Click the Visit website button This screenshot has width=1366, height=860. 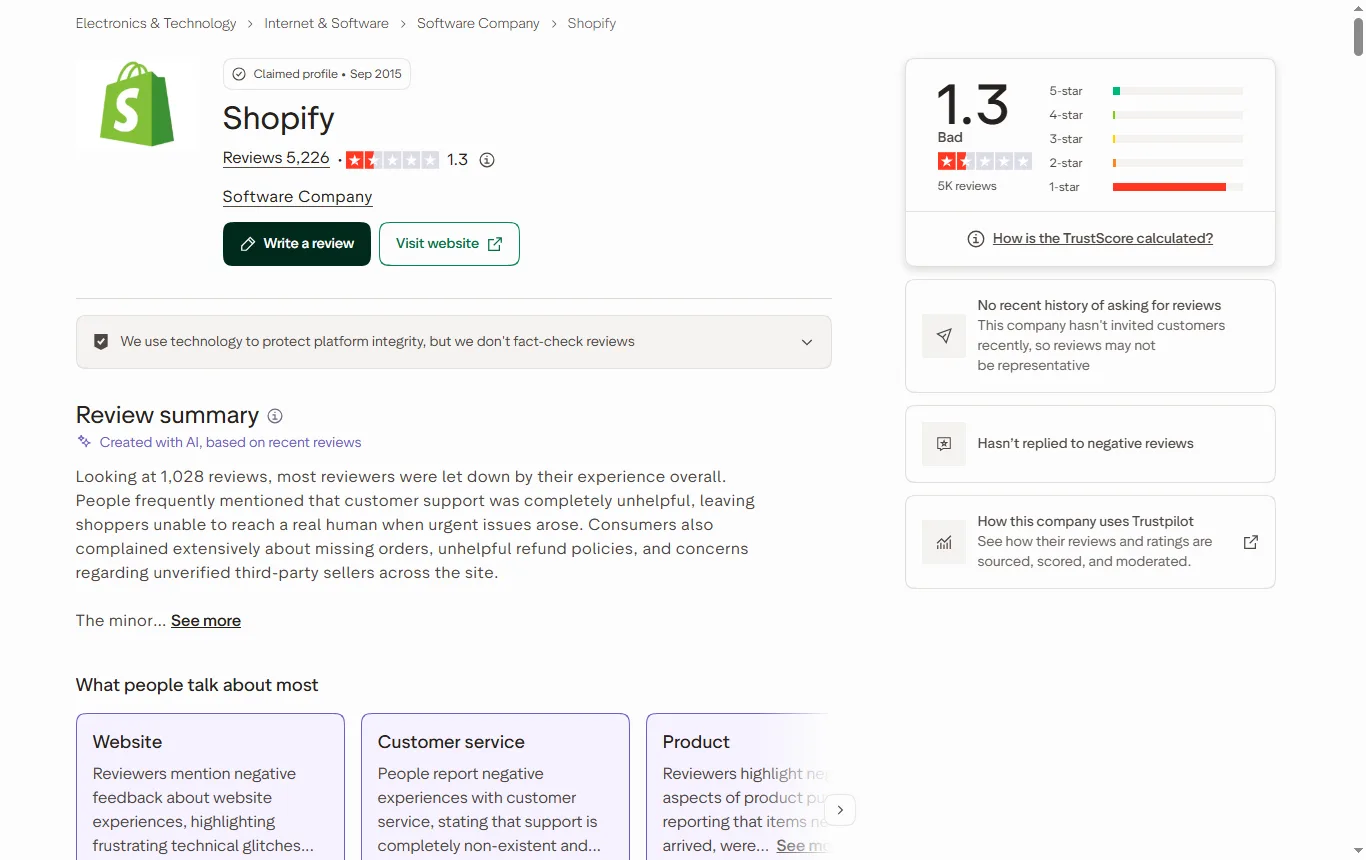pos(449,244)
